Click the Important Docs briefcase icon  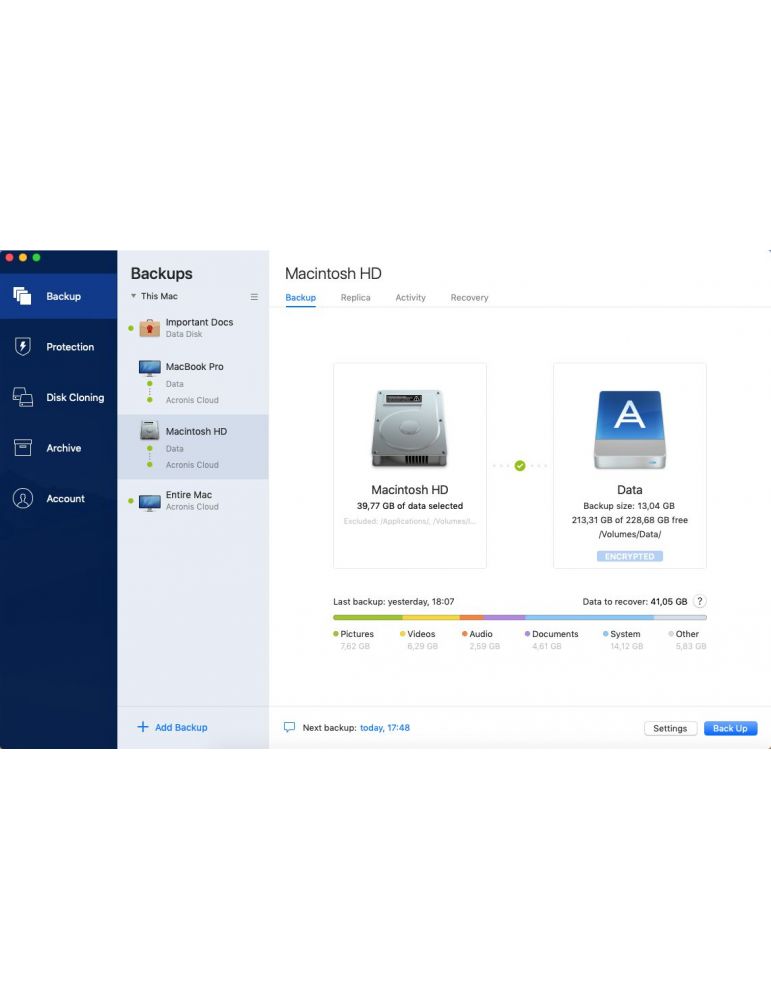point(149,328)
